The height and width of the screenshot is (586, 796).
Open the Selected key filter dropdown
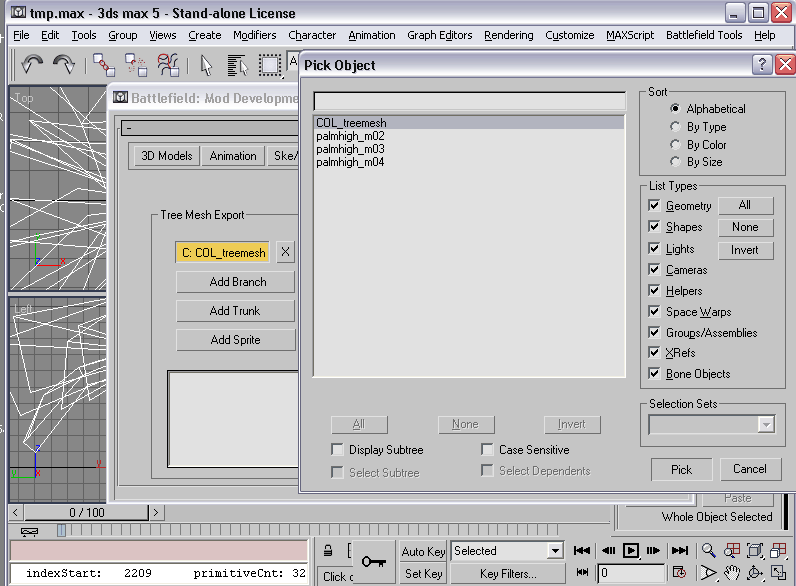[555, 551]
